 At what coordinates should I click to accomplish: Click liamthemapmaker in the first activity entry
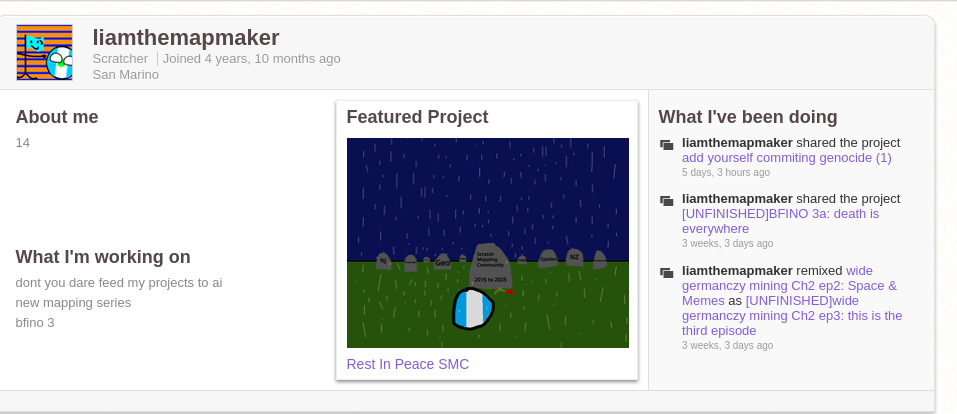click(737, 142)
